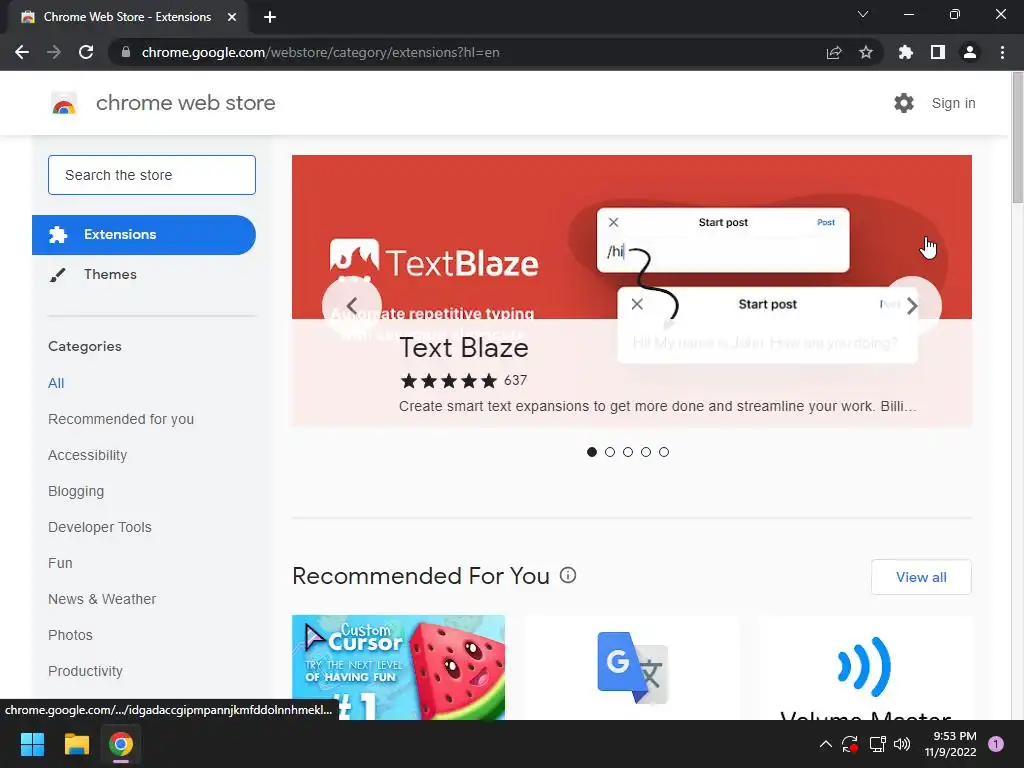Click Sign in at the top right

[x=953, y=103]
